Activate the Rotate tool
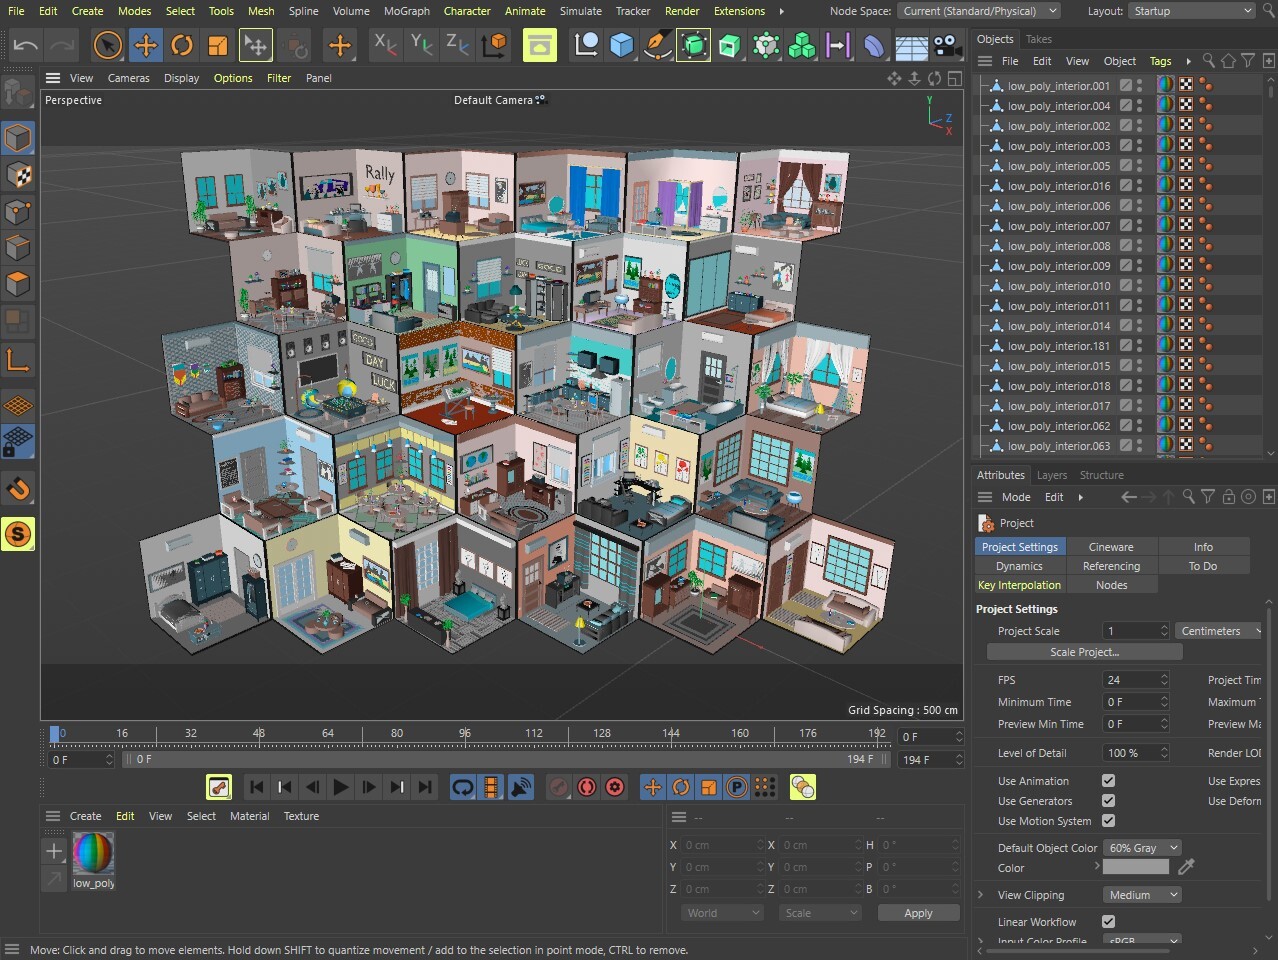The width and height of the screenshot is (1278, 960). pyautogui.click(x=181, y=45)
